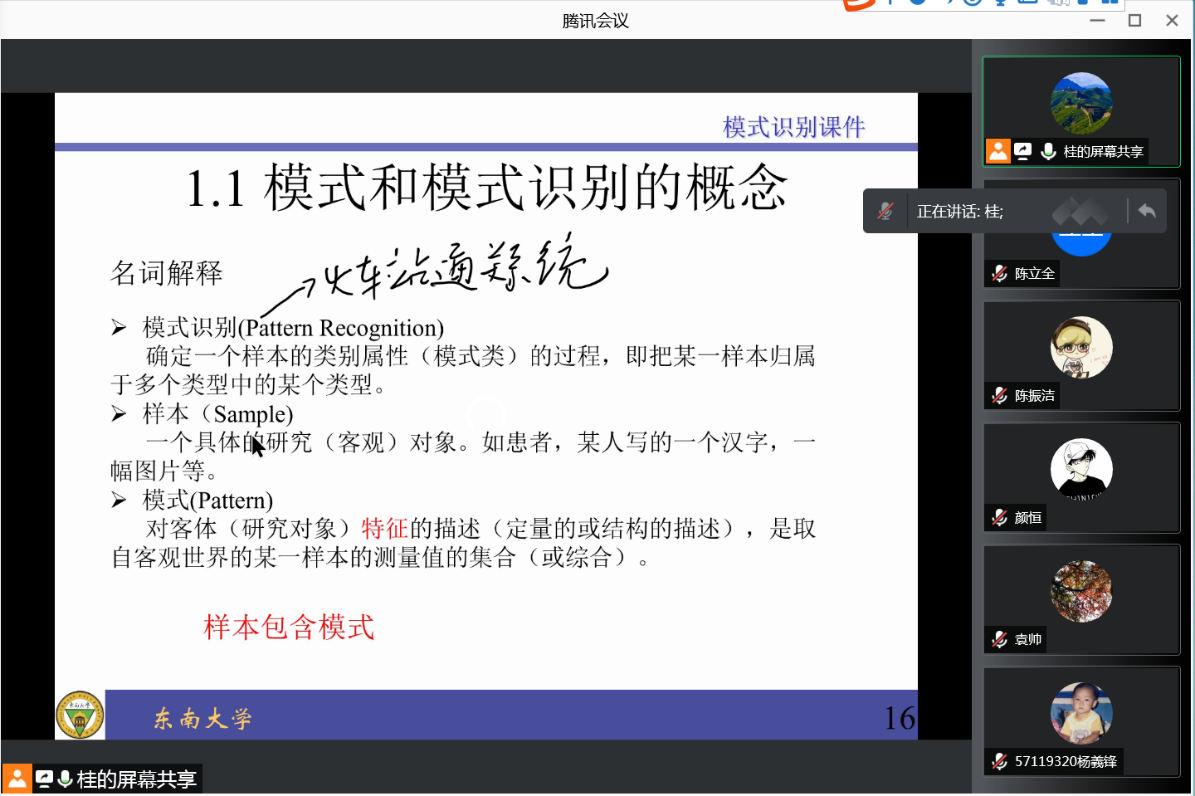The image size is (1195, 796).
Task: Click microphone icon in bottom-left share label
Action: (x=65, y=778)
